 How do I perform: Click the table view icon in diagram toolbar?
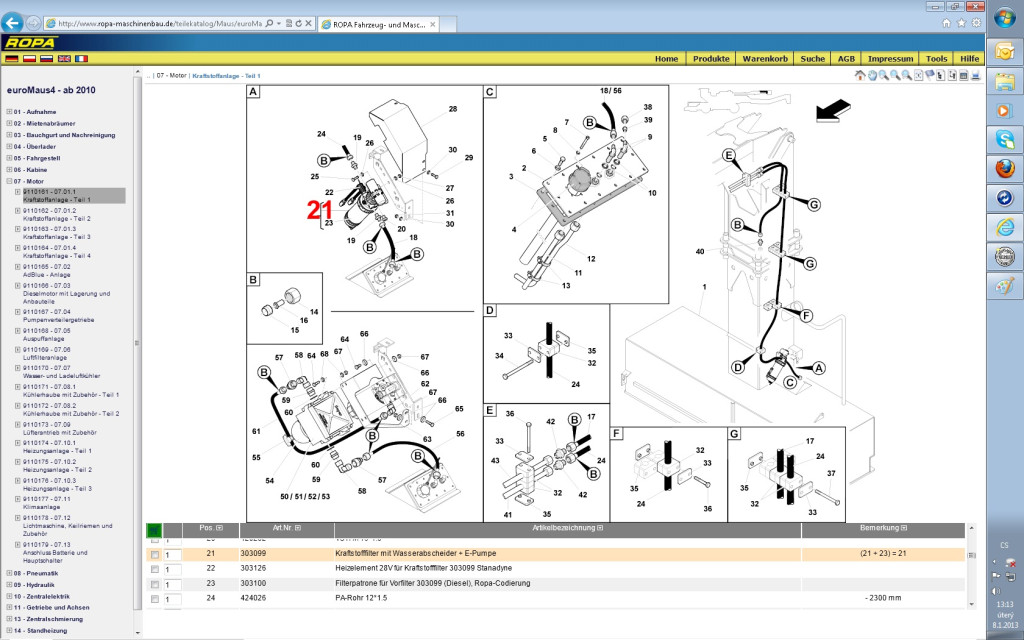pyautogui.click(x=963, y=76)
